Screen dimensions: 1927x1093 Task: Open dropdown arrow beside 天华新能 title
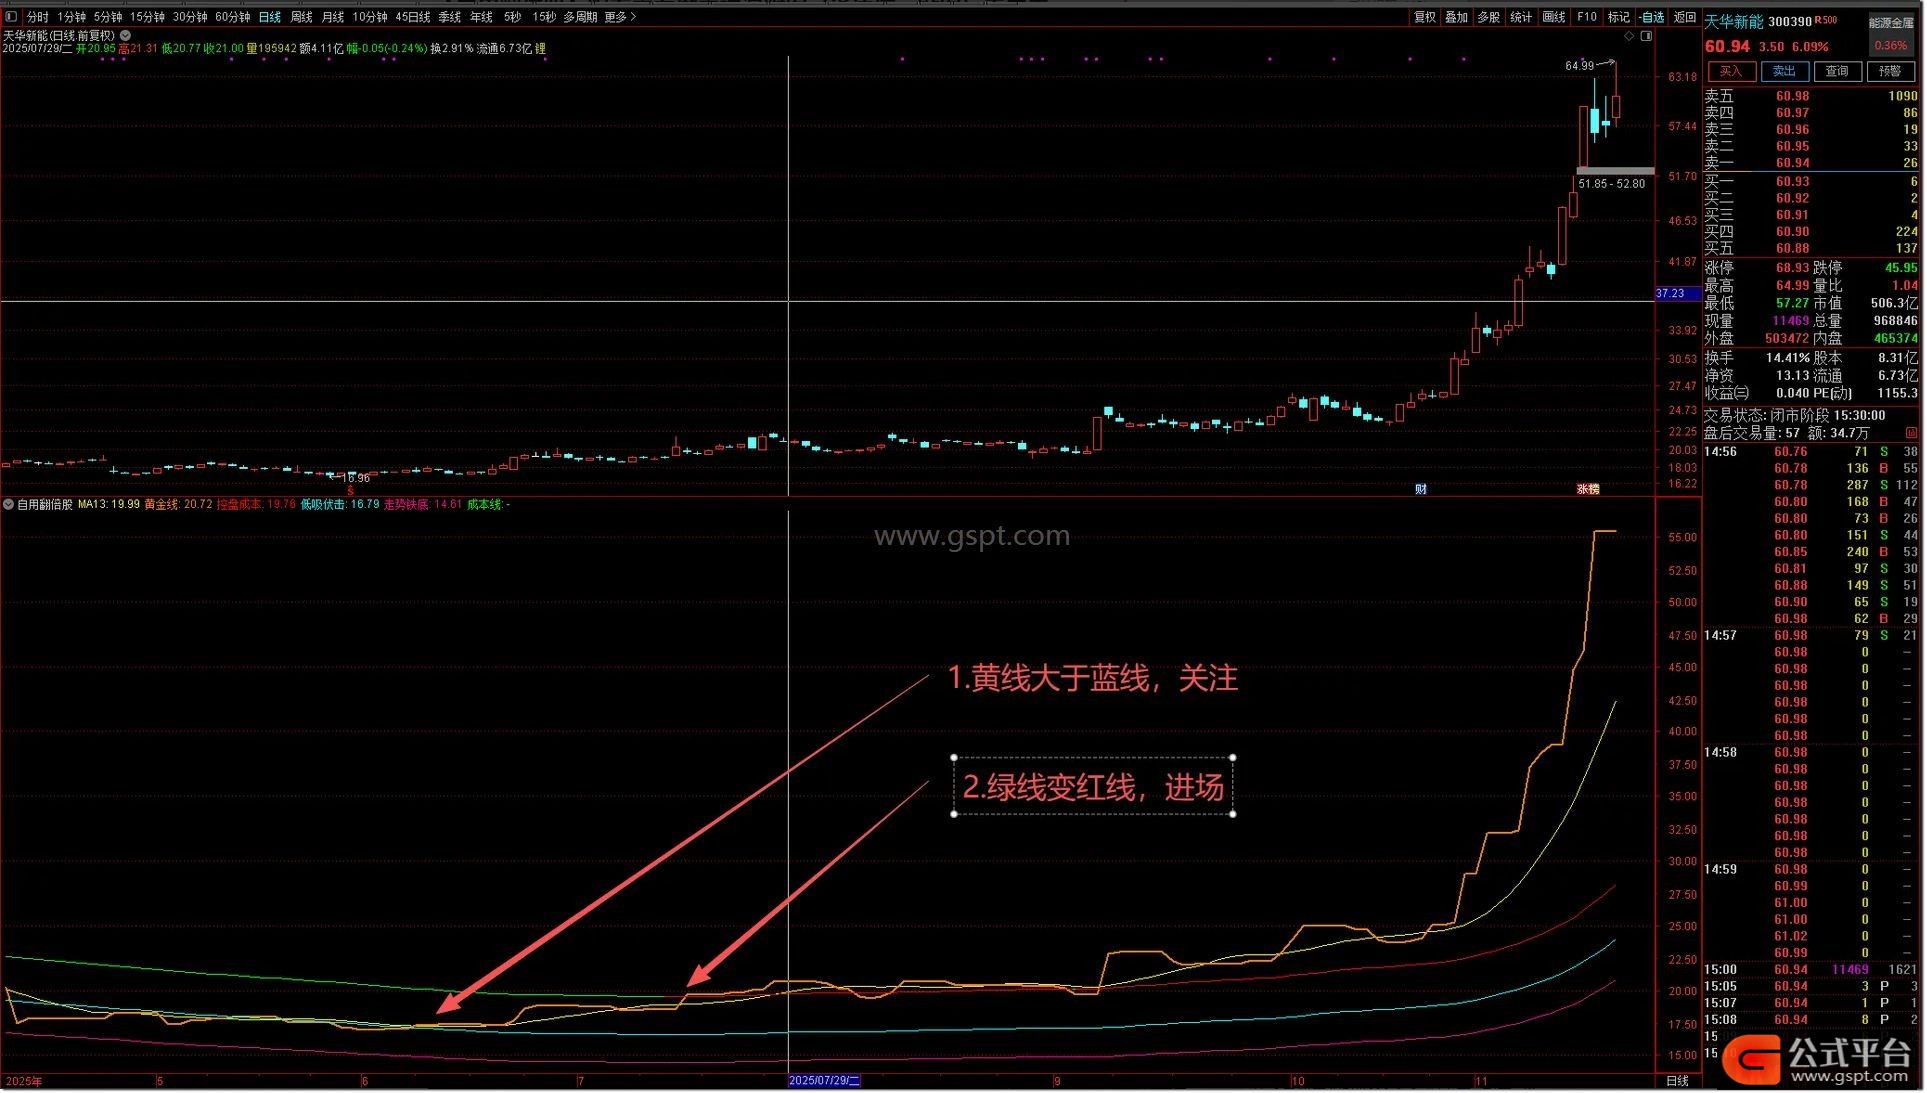(x=126, y=35)
